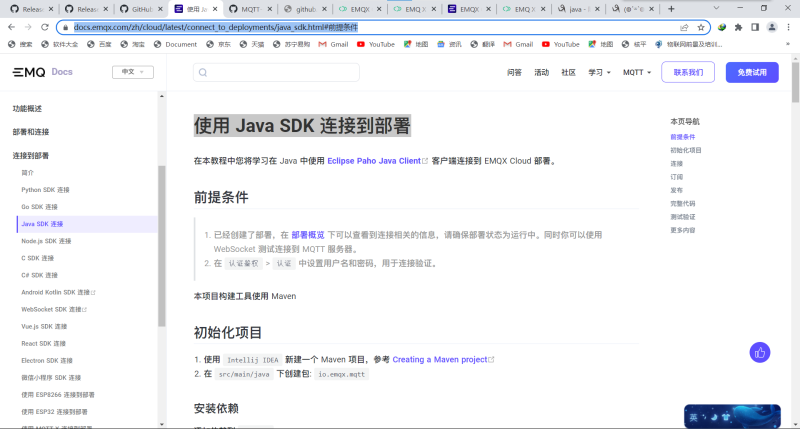Expand the 功能概述 sidebar section

(x=27, y=109)
